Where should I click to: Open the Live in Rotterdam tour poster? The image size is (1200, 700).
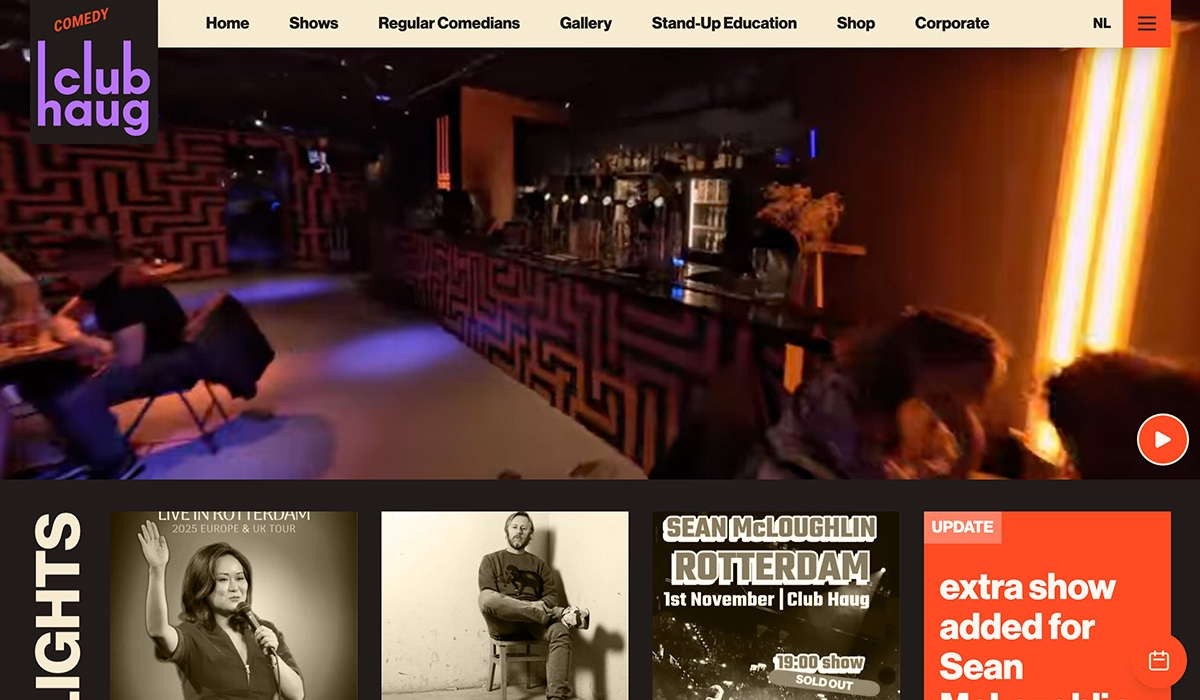(233, 605)
